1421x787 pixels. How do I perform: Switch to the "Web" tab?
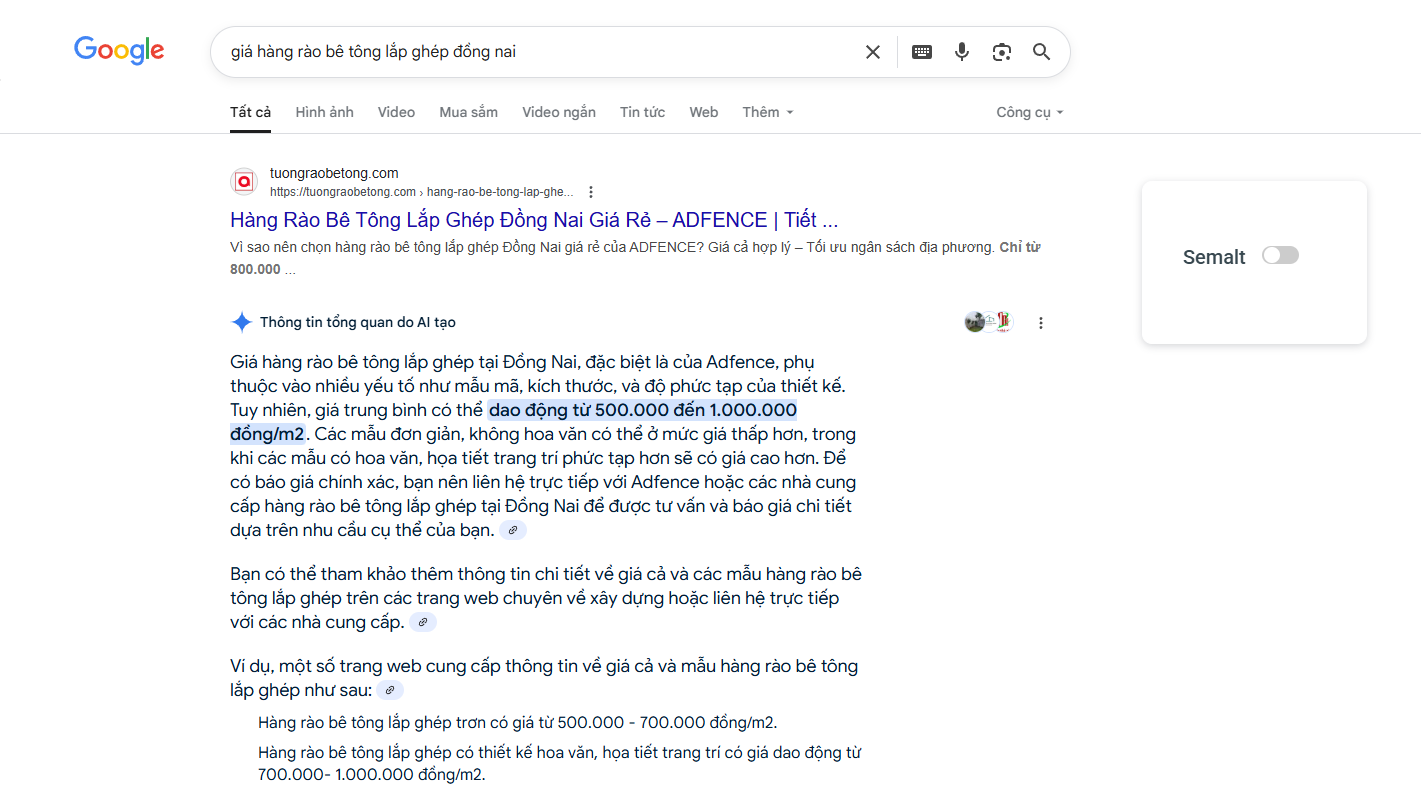(x=704, y=112)
